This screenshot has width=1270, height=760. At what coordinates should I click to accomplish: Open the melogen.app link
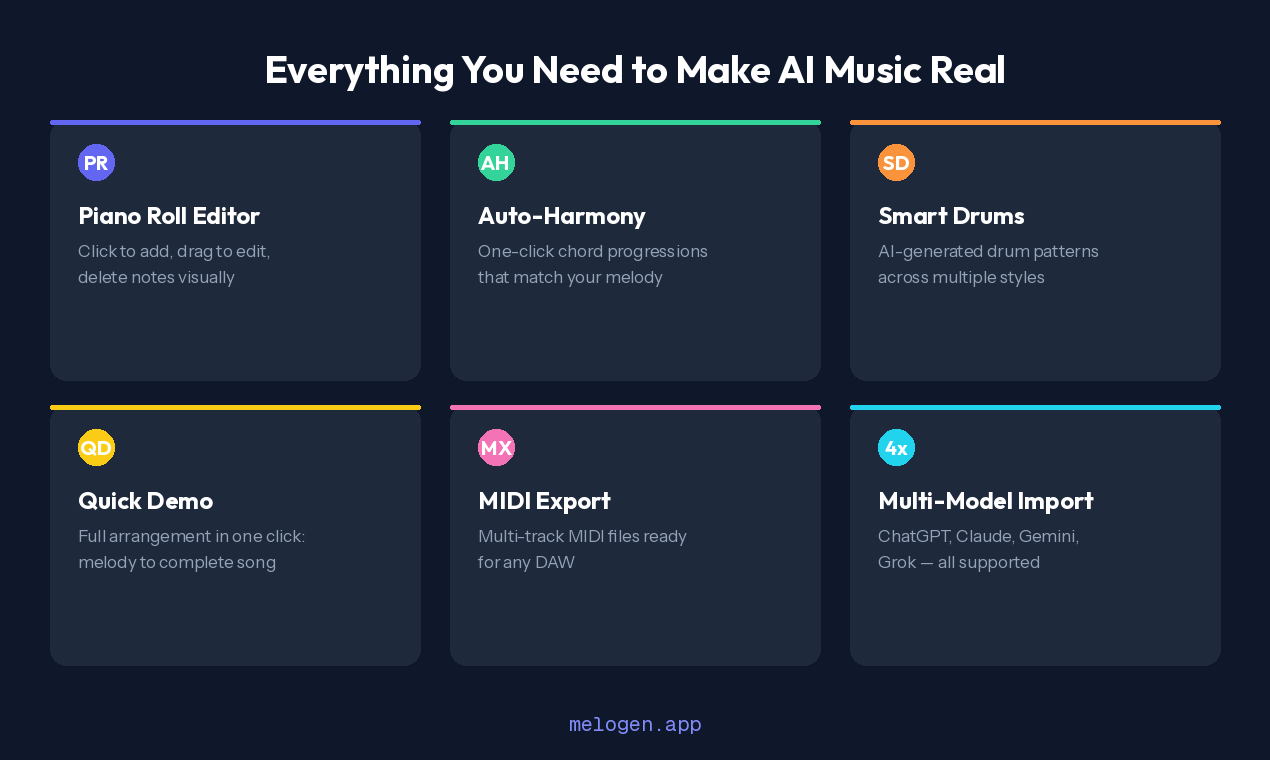635,724
